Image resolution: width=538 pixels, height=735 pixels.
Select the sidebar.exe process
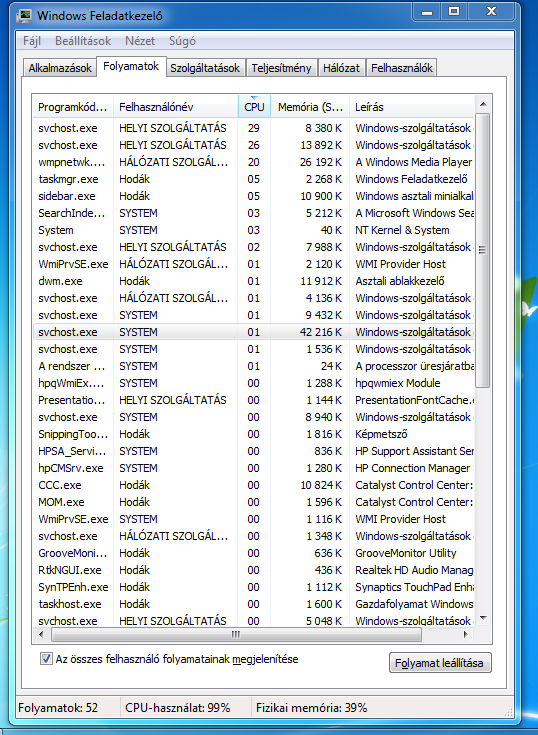coord(254,196)
